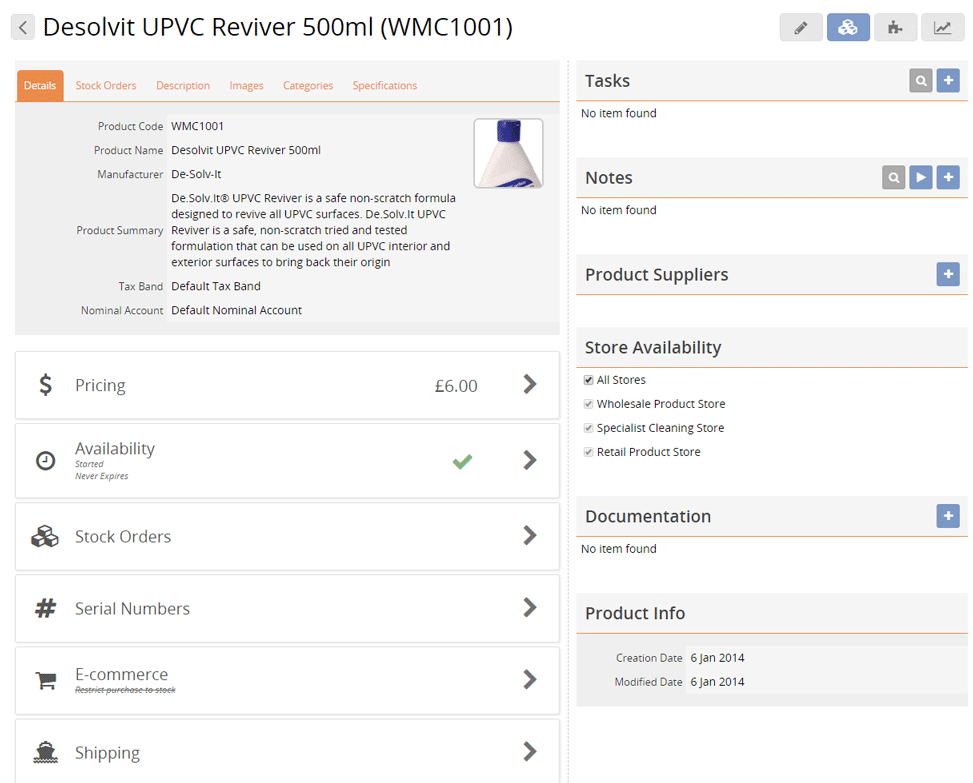Screen dimensions: 973x783
Task: Open the Availability section label
Action: tap(115, 449)
